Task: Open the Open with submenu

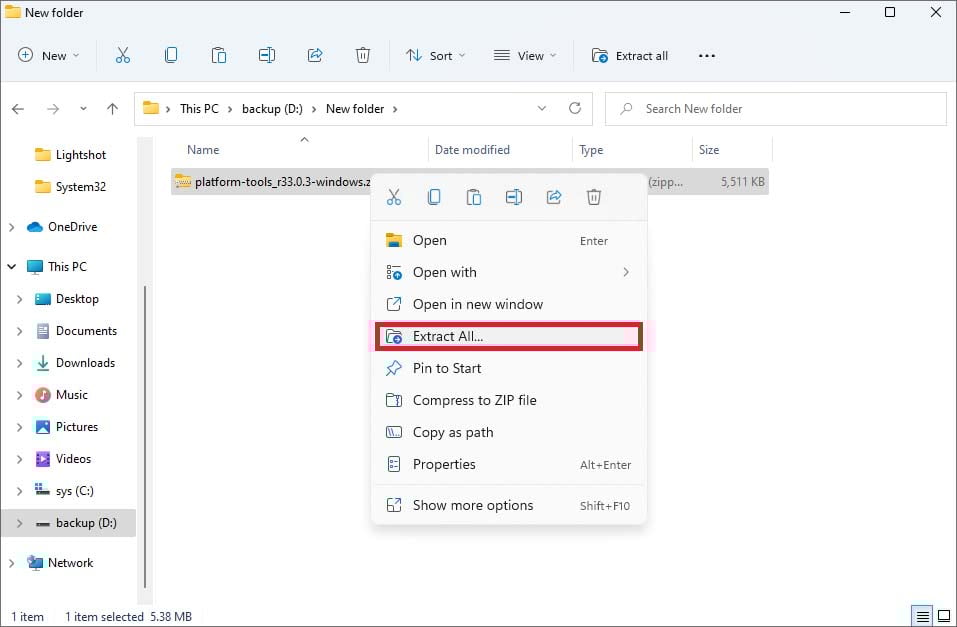Action: (508, 272)
